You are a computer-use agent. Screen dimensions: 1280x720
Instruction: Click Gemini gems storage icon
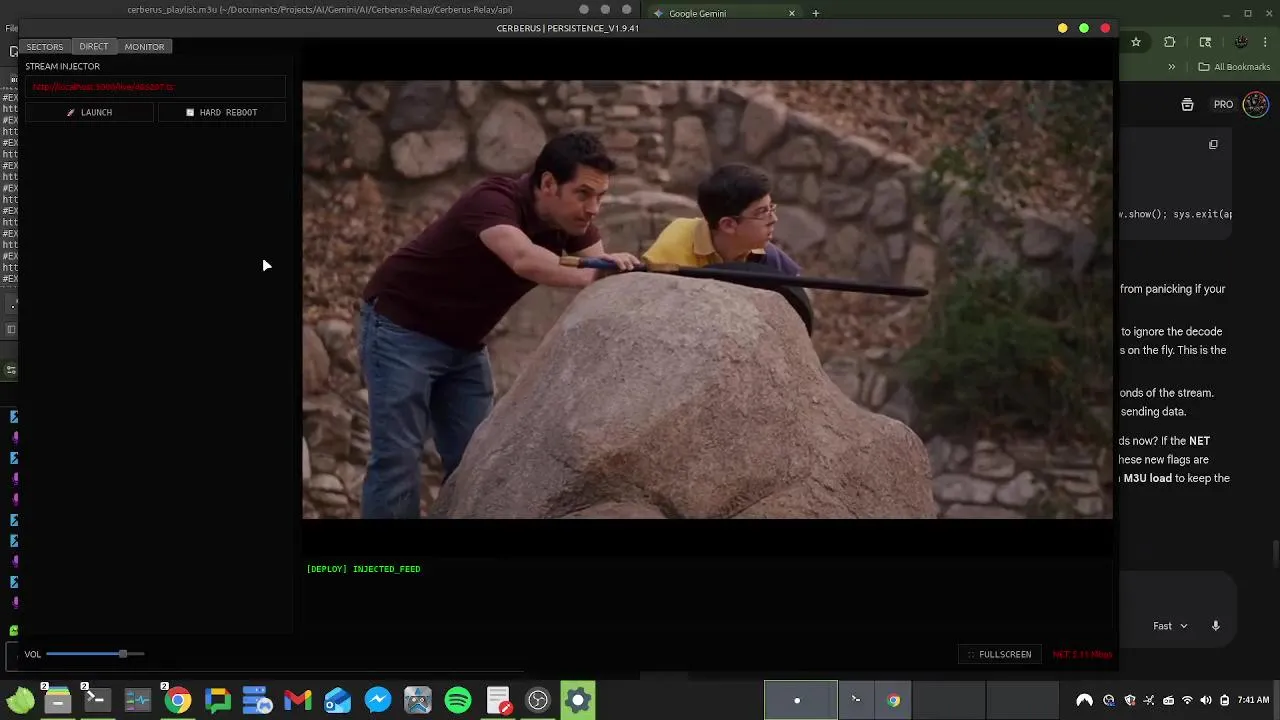point(1187,104)
